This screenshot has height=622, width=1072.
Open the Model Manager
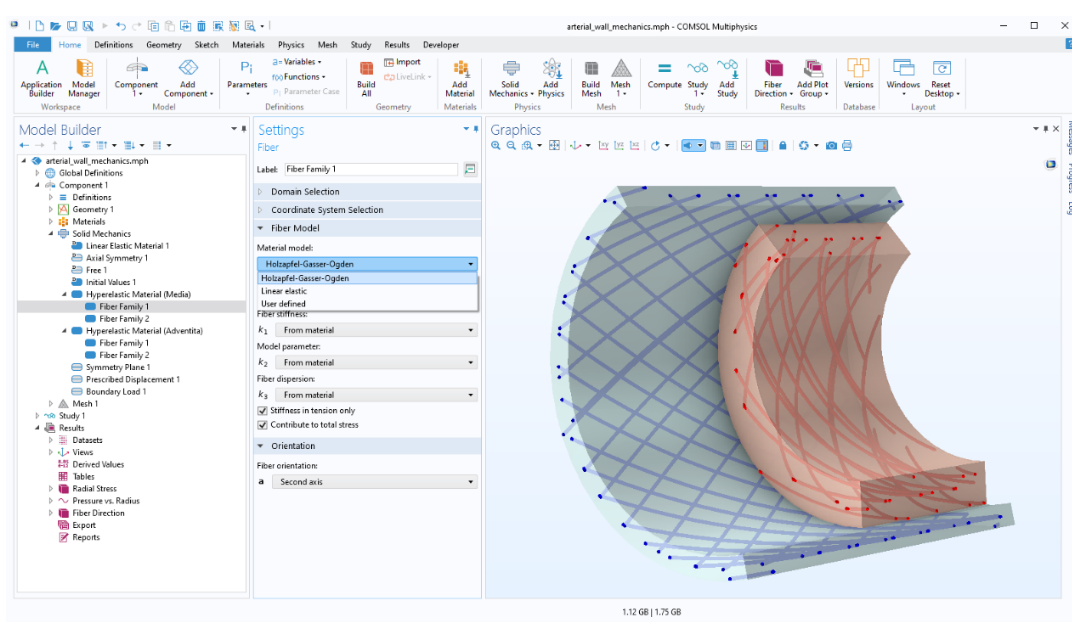click(x=84, y=79)
